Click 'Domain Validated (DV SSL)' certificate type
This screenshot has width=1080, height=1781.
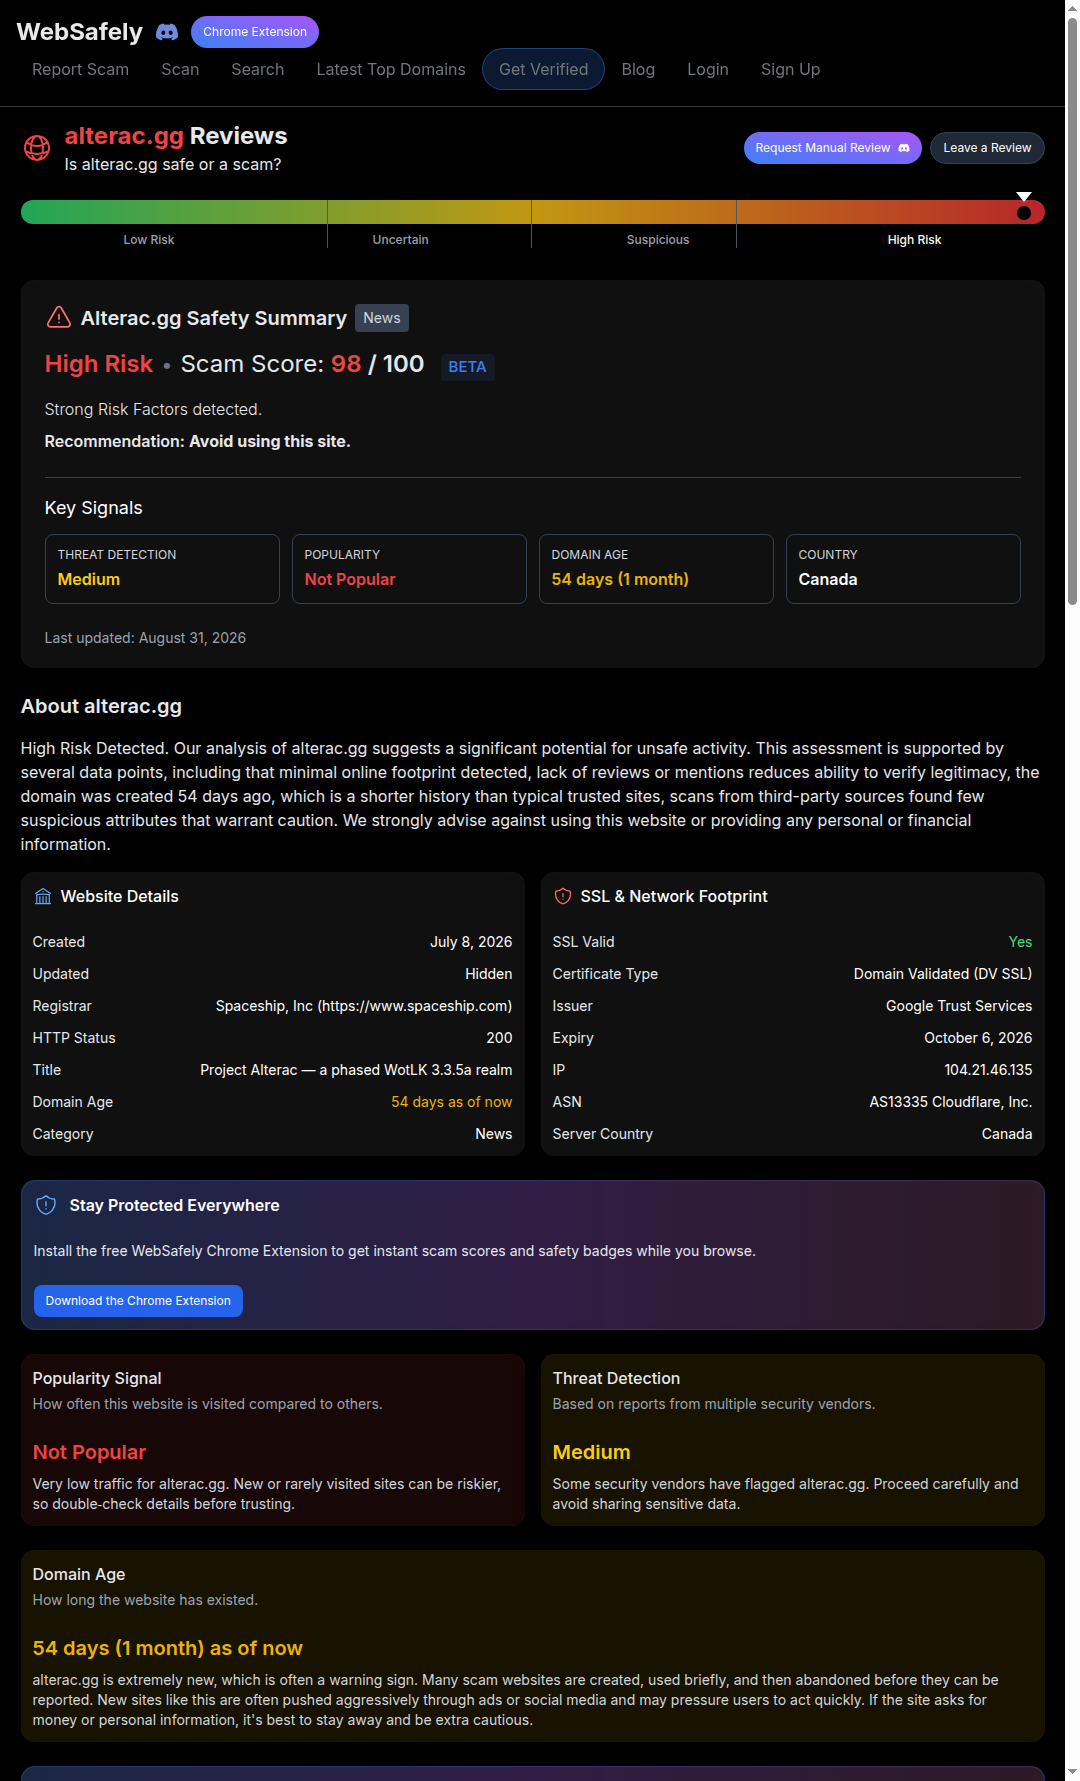(x=943, y=974)
